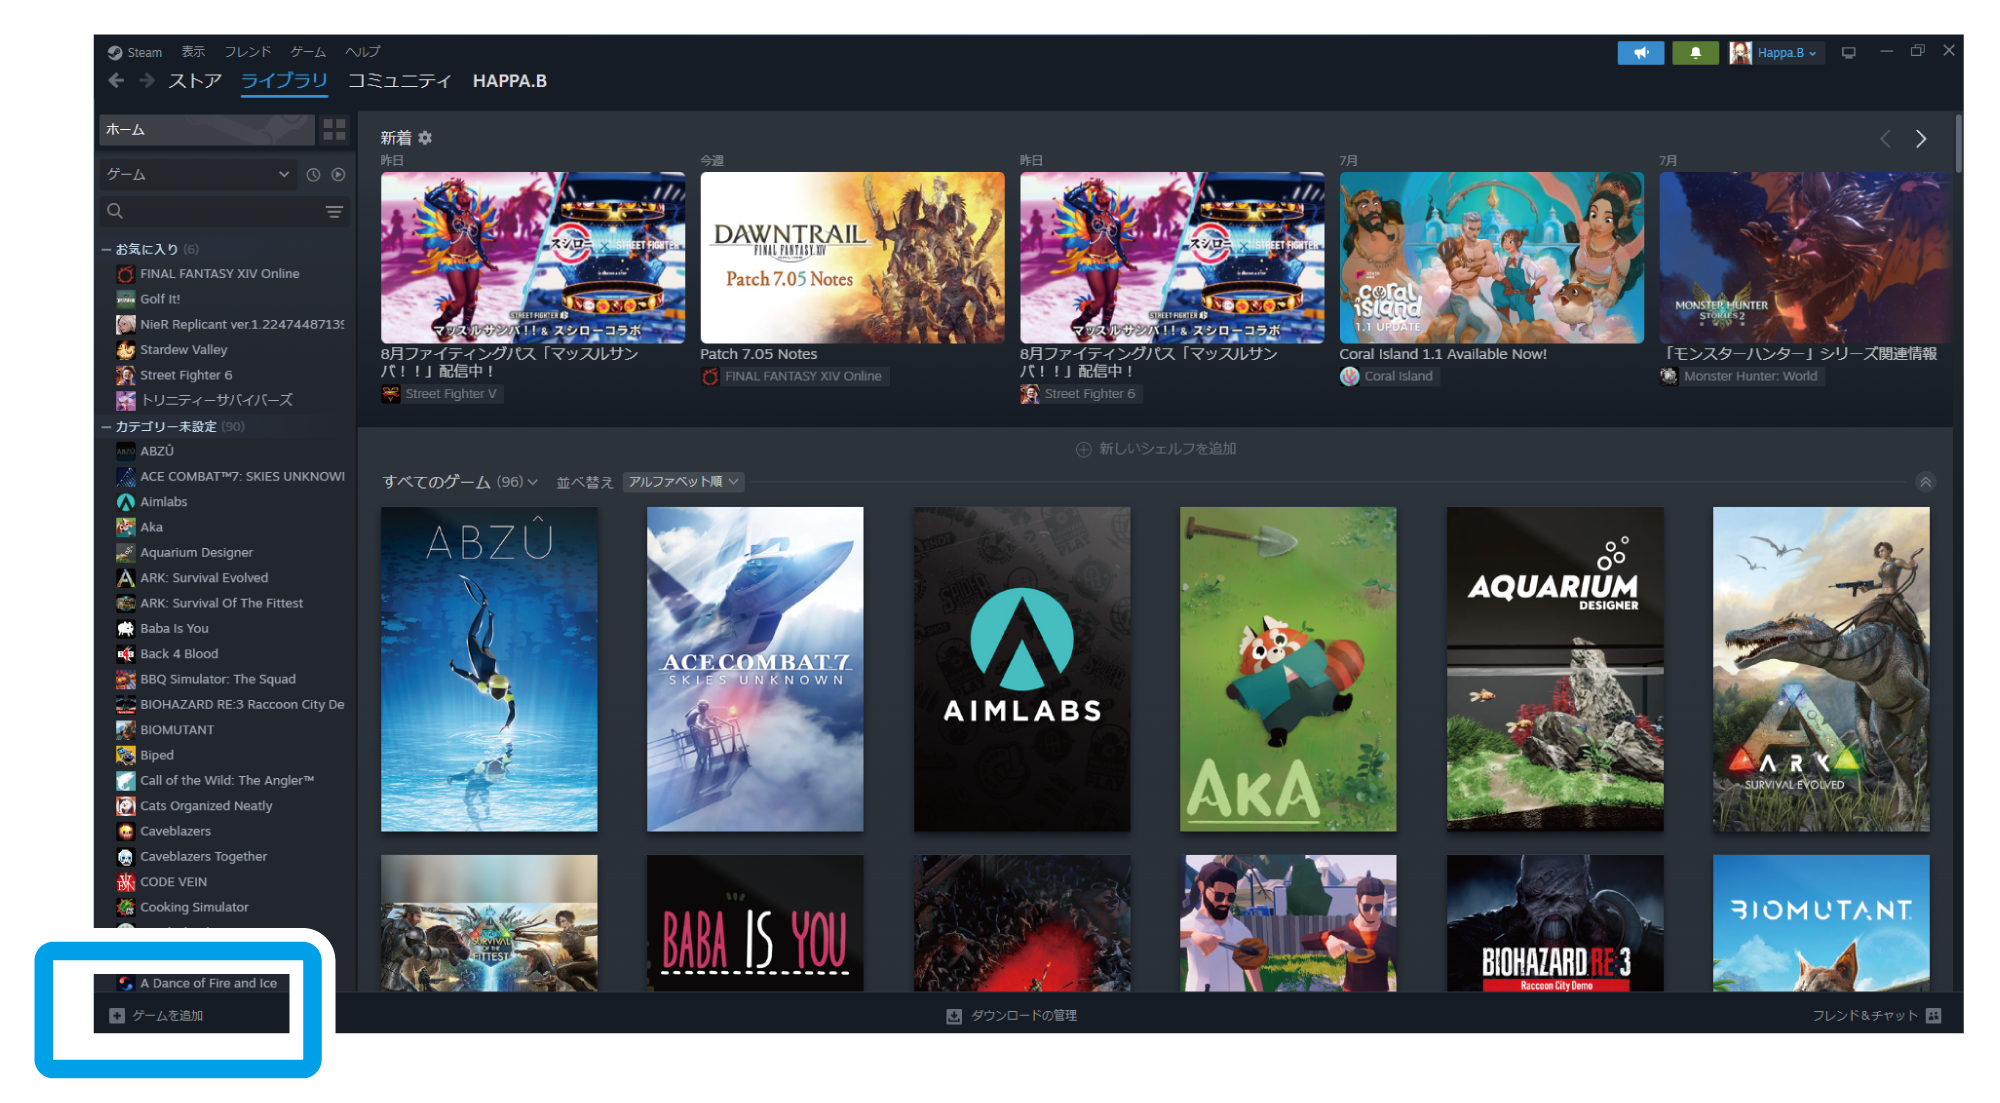Select FINAL FANTASY XIV Online in favorites
Viewport: 2000px width, 1103px height.
[219, 274]
